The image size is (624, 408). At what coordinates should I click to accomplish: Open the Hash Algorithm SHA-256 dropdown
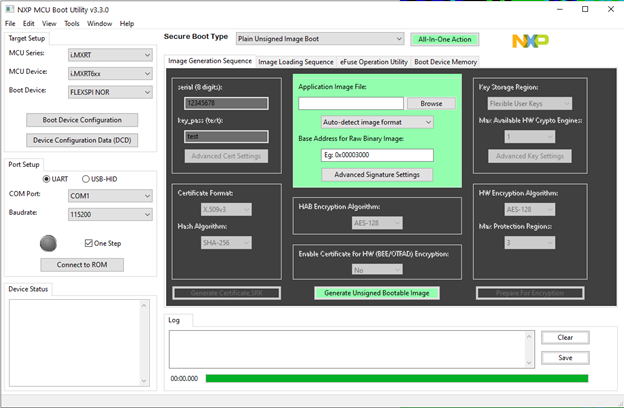point(226,243)
